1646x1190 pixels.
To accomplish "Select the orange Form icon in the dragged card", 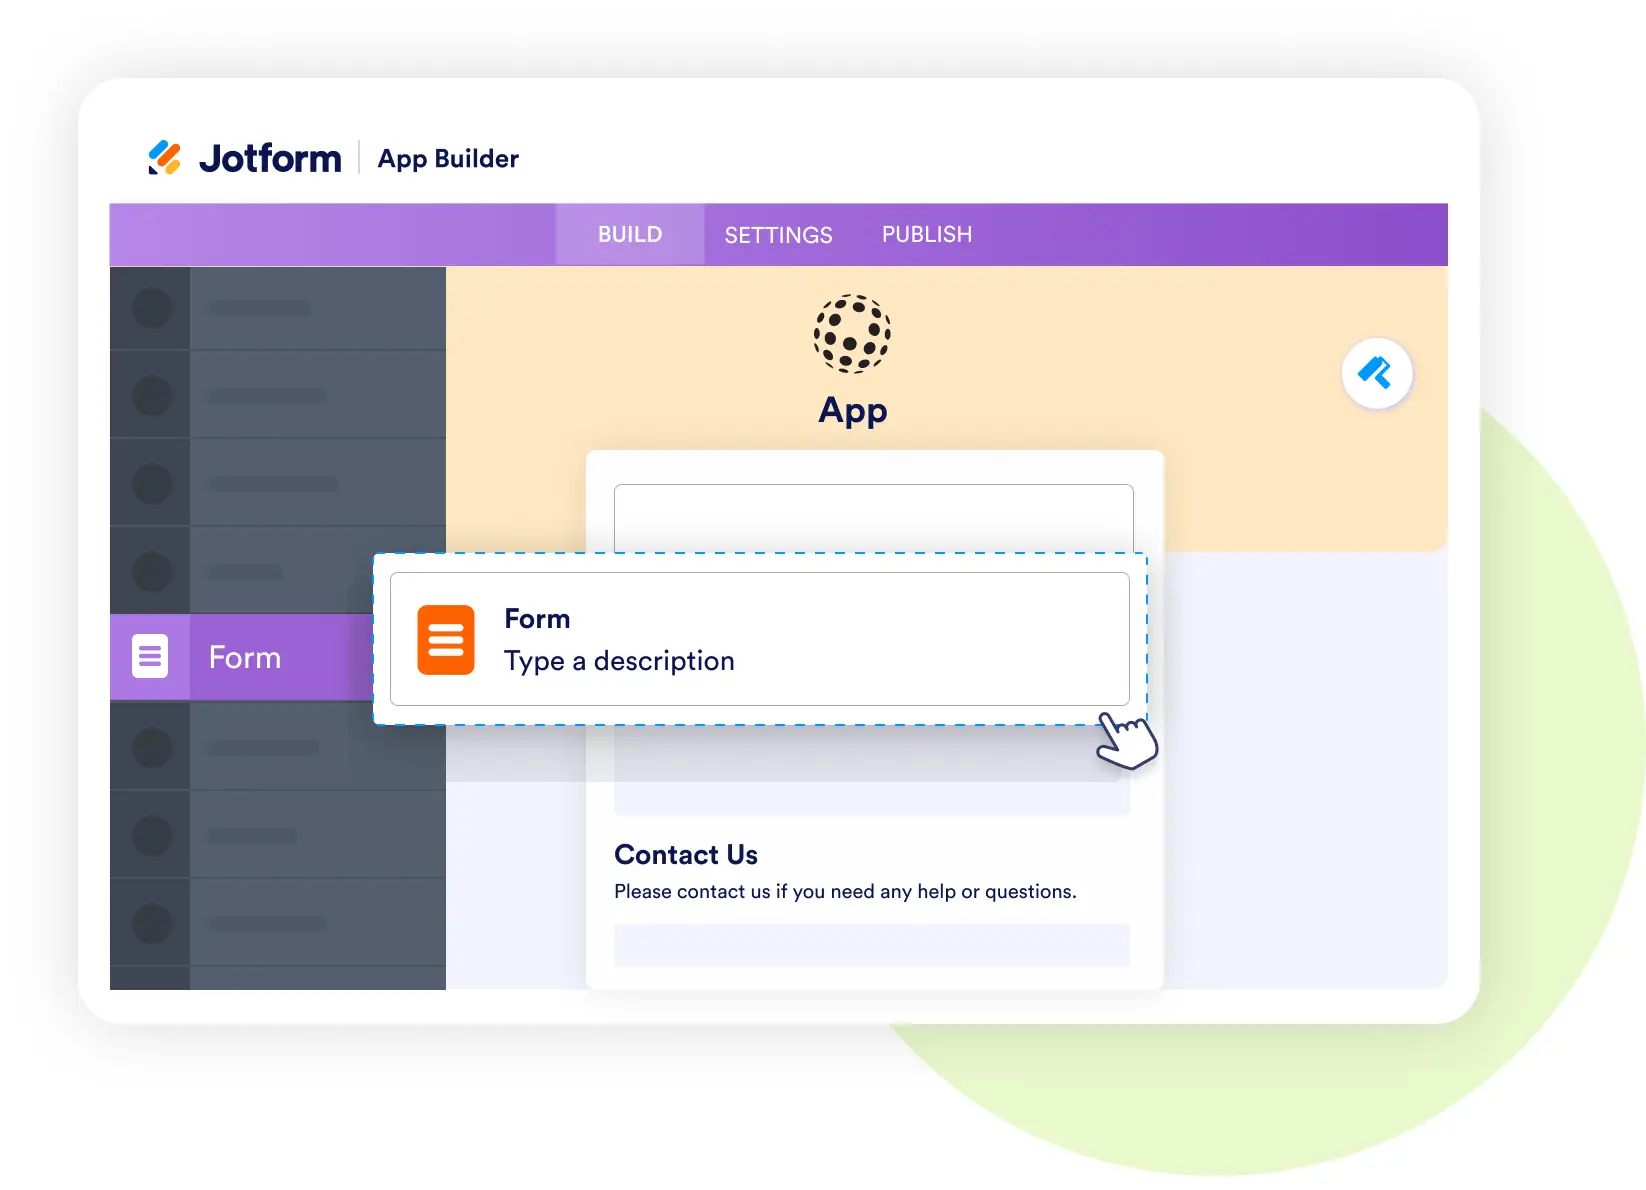I will 446,640.
